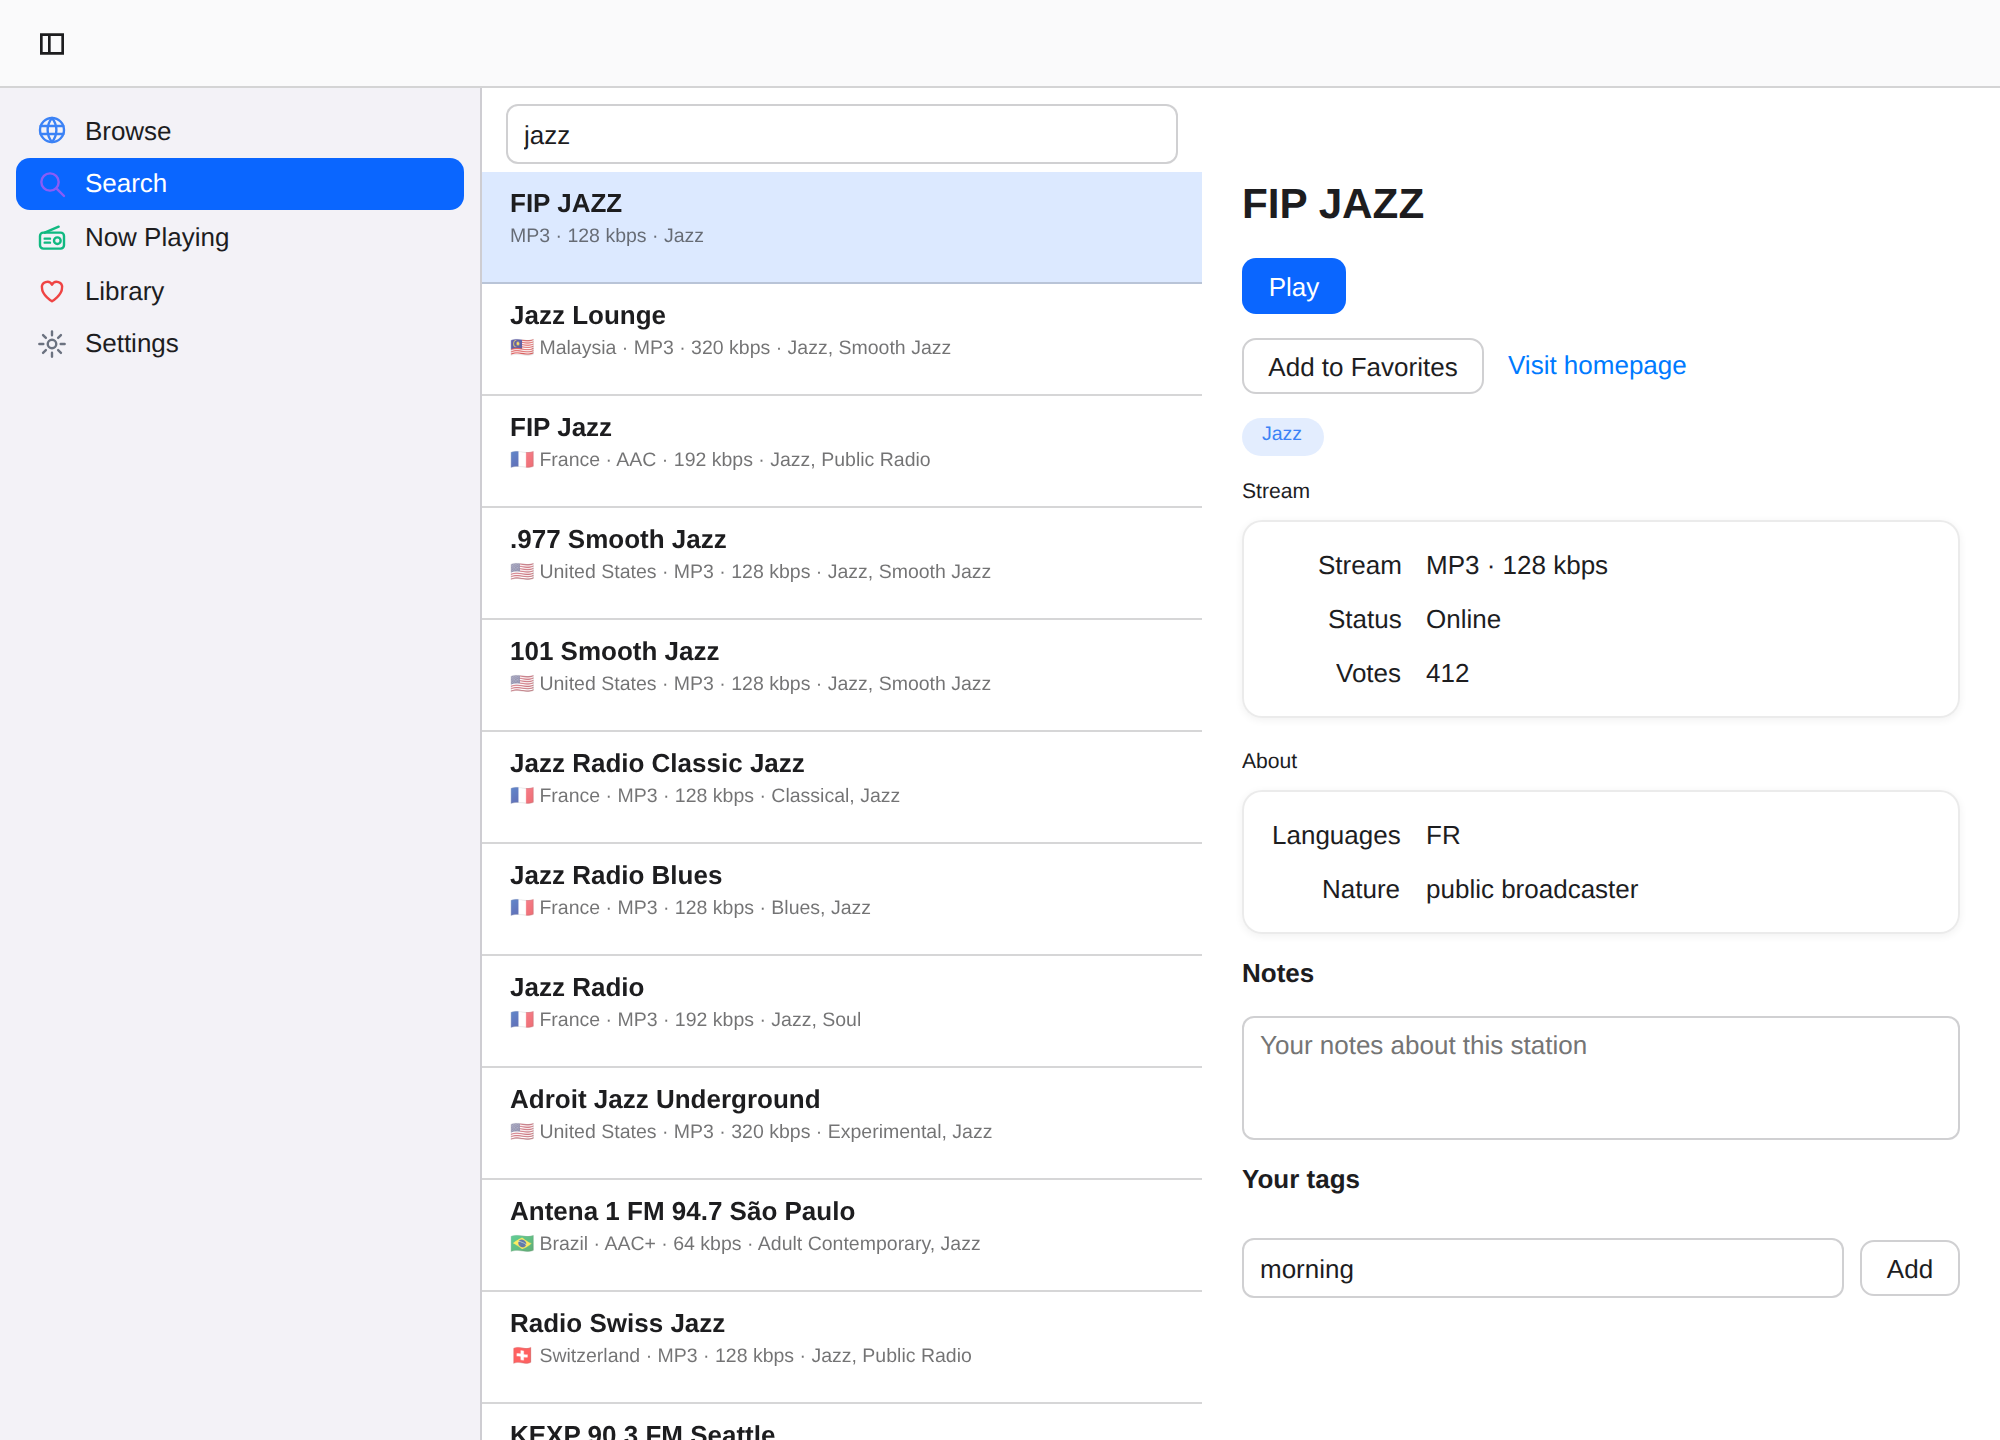Select the Jazz Lounge station
Viewport: 2000px width, 1440px height.
coord(842,339)
